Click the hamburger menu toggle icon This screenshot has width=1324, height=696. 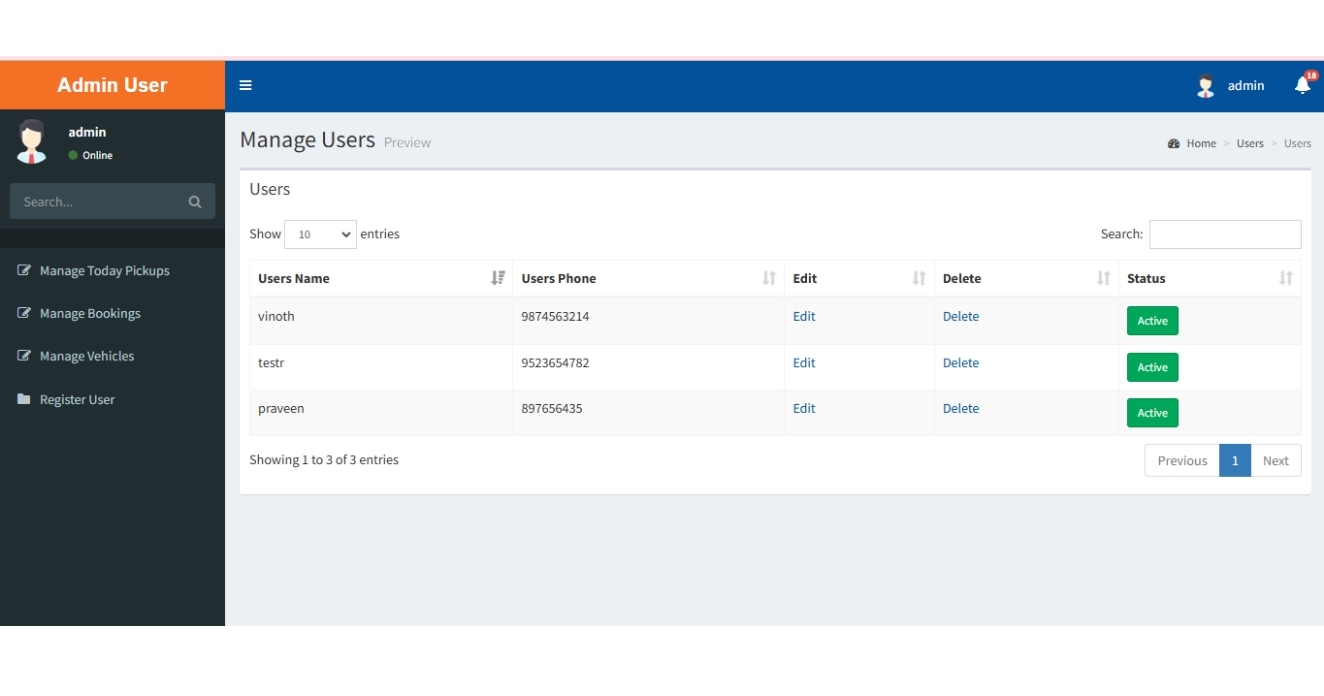[245, 85]
